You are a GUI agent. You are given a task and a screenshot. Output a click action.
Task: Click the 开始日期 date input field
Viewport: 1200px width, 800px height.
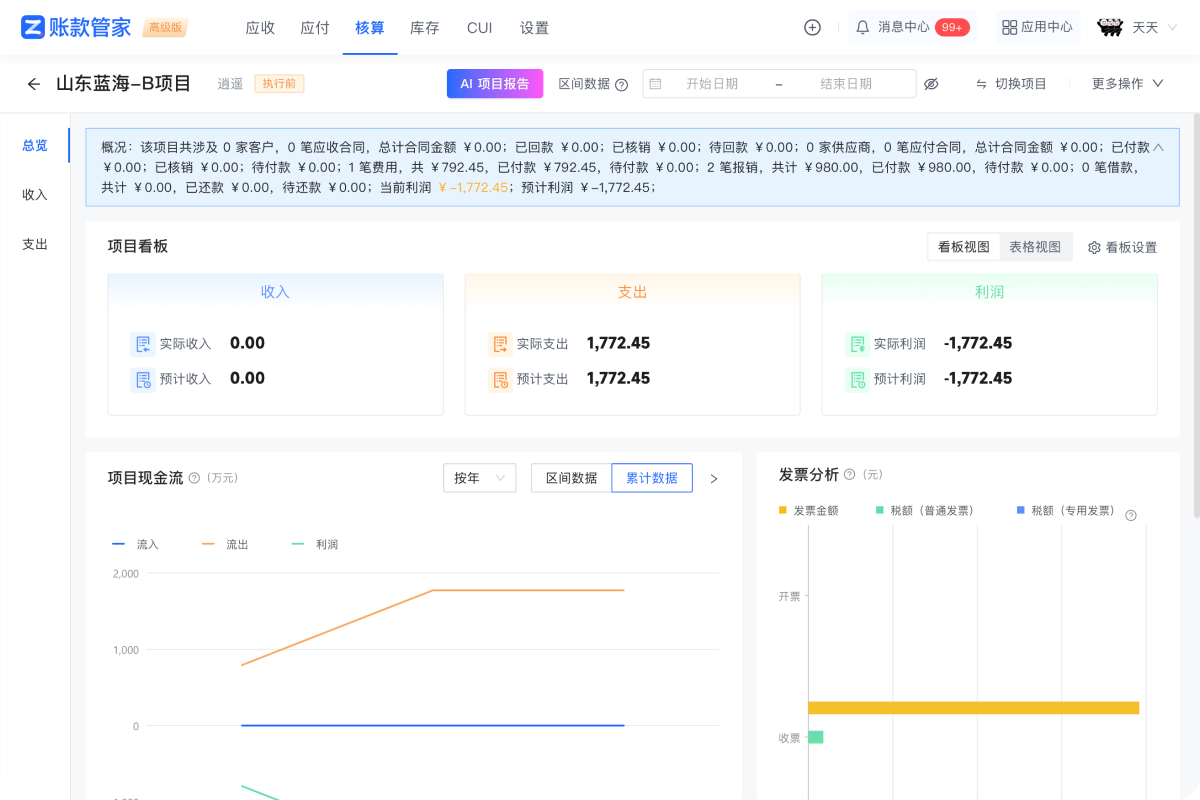tap(711, 84)
